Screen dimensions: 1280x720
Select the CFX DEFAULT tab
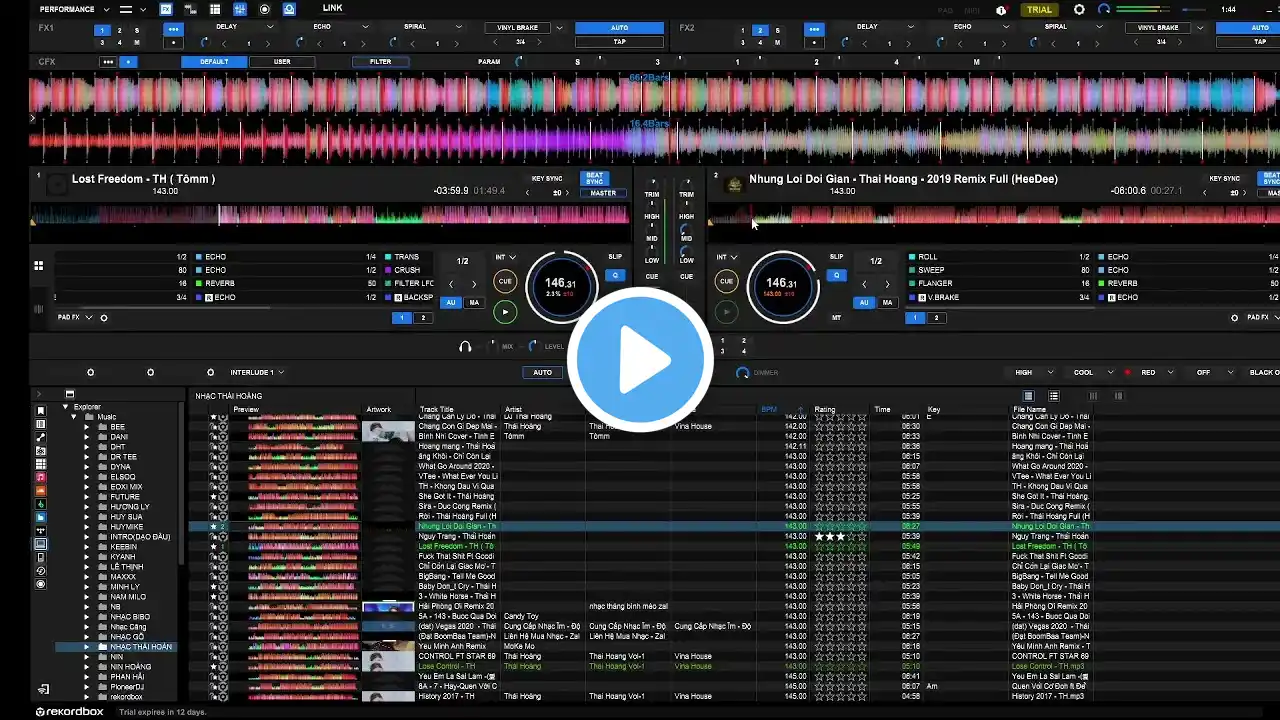coord(214,62)
